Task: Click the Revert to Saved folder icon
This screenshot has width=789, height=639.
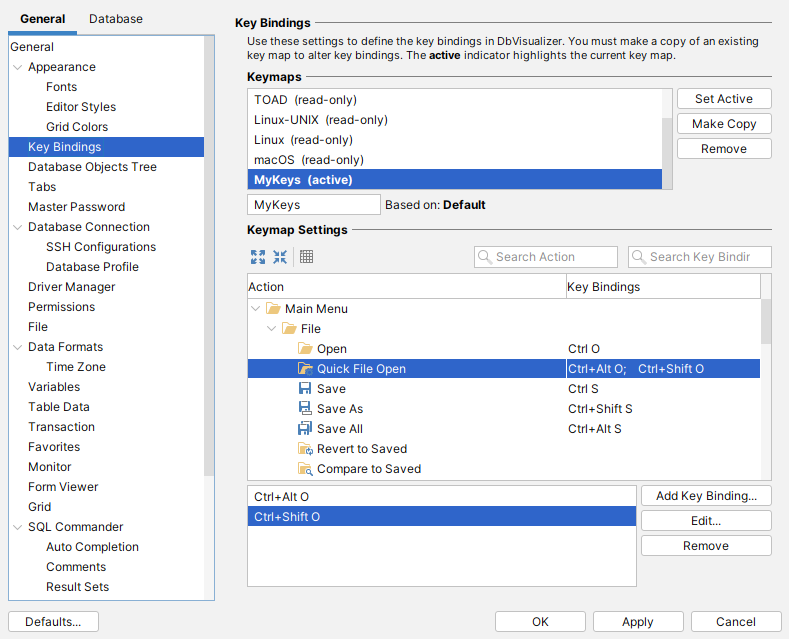Action: point(305,449)
